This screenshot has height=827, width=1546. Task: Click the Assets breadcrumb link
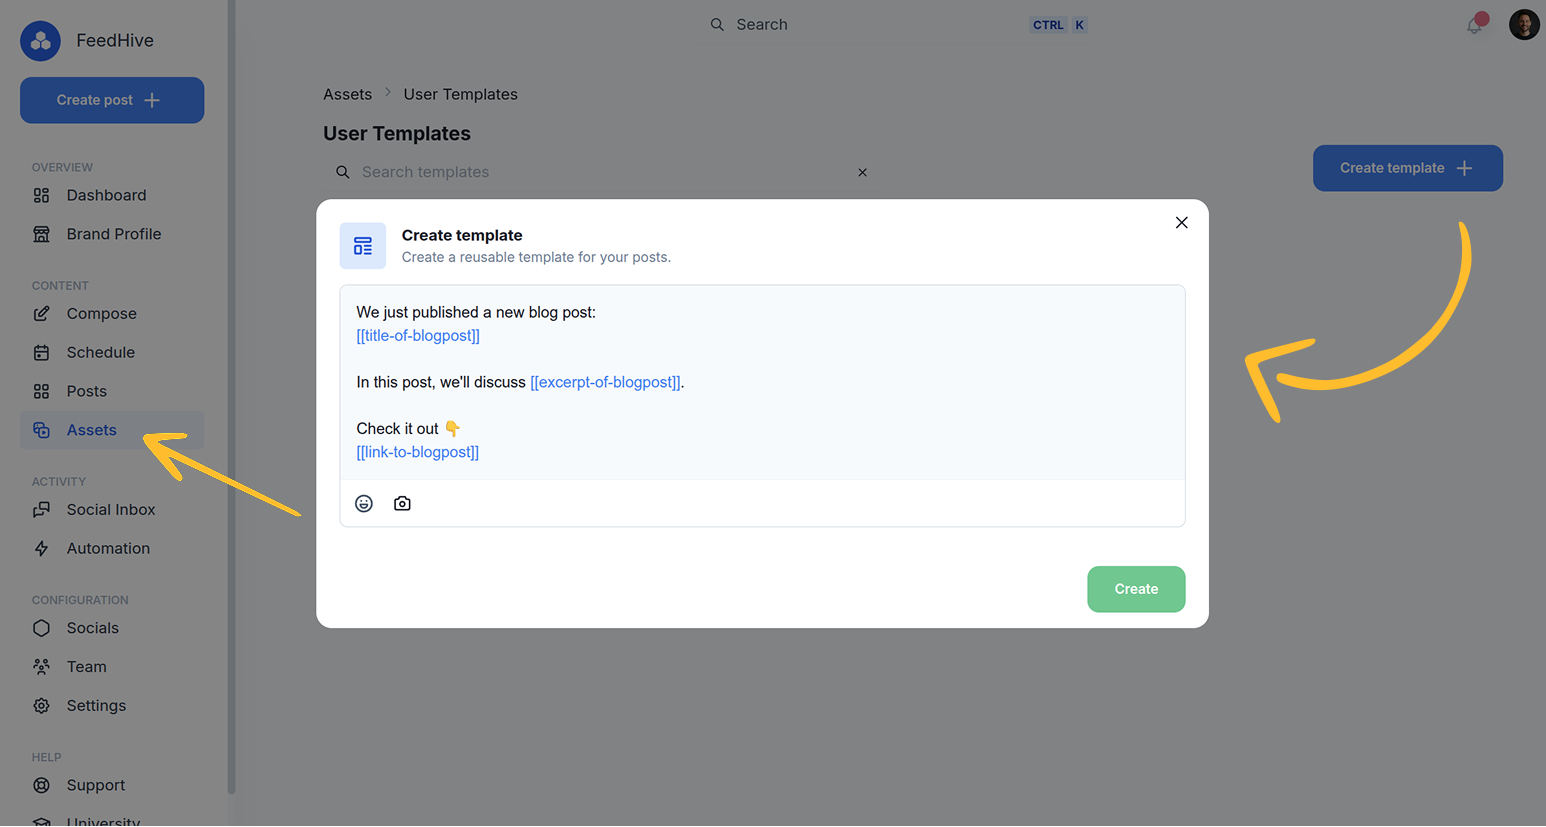pyautogui.click(x=347, y=94)
